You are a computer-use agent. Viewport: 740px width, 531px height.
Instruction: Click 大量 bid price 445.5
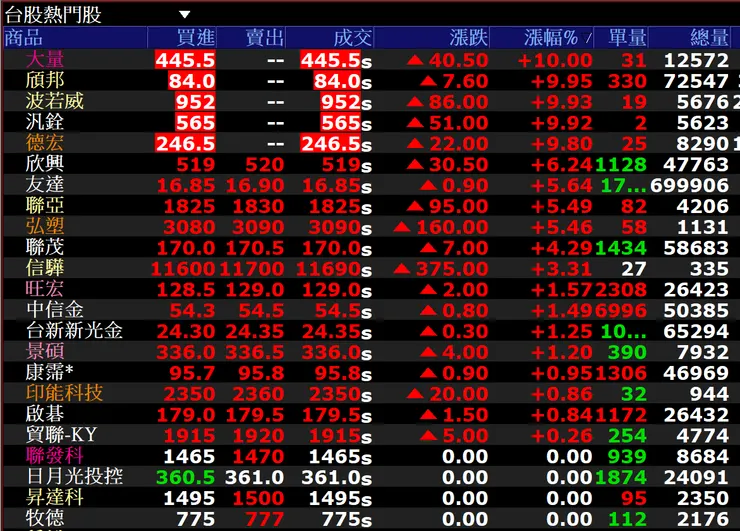point(185,60)
